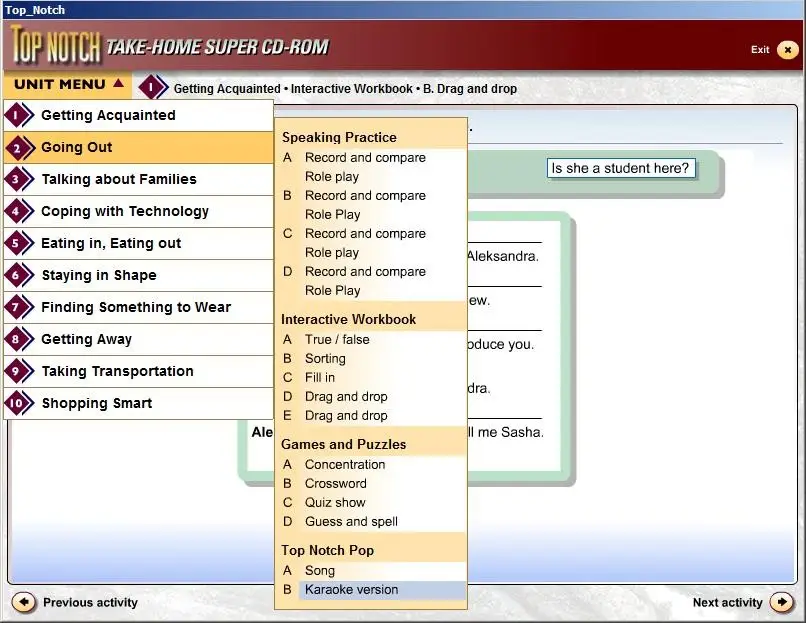This screenshot has width=806, height=623.
Task: Click the 'Is she a student here?' tile
Action: click(620, 168)
